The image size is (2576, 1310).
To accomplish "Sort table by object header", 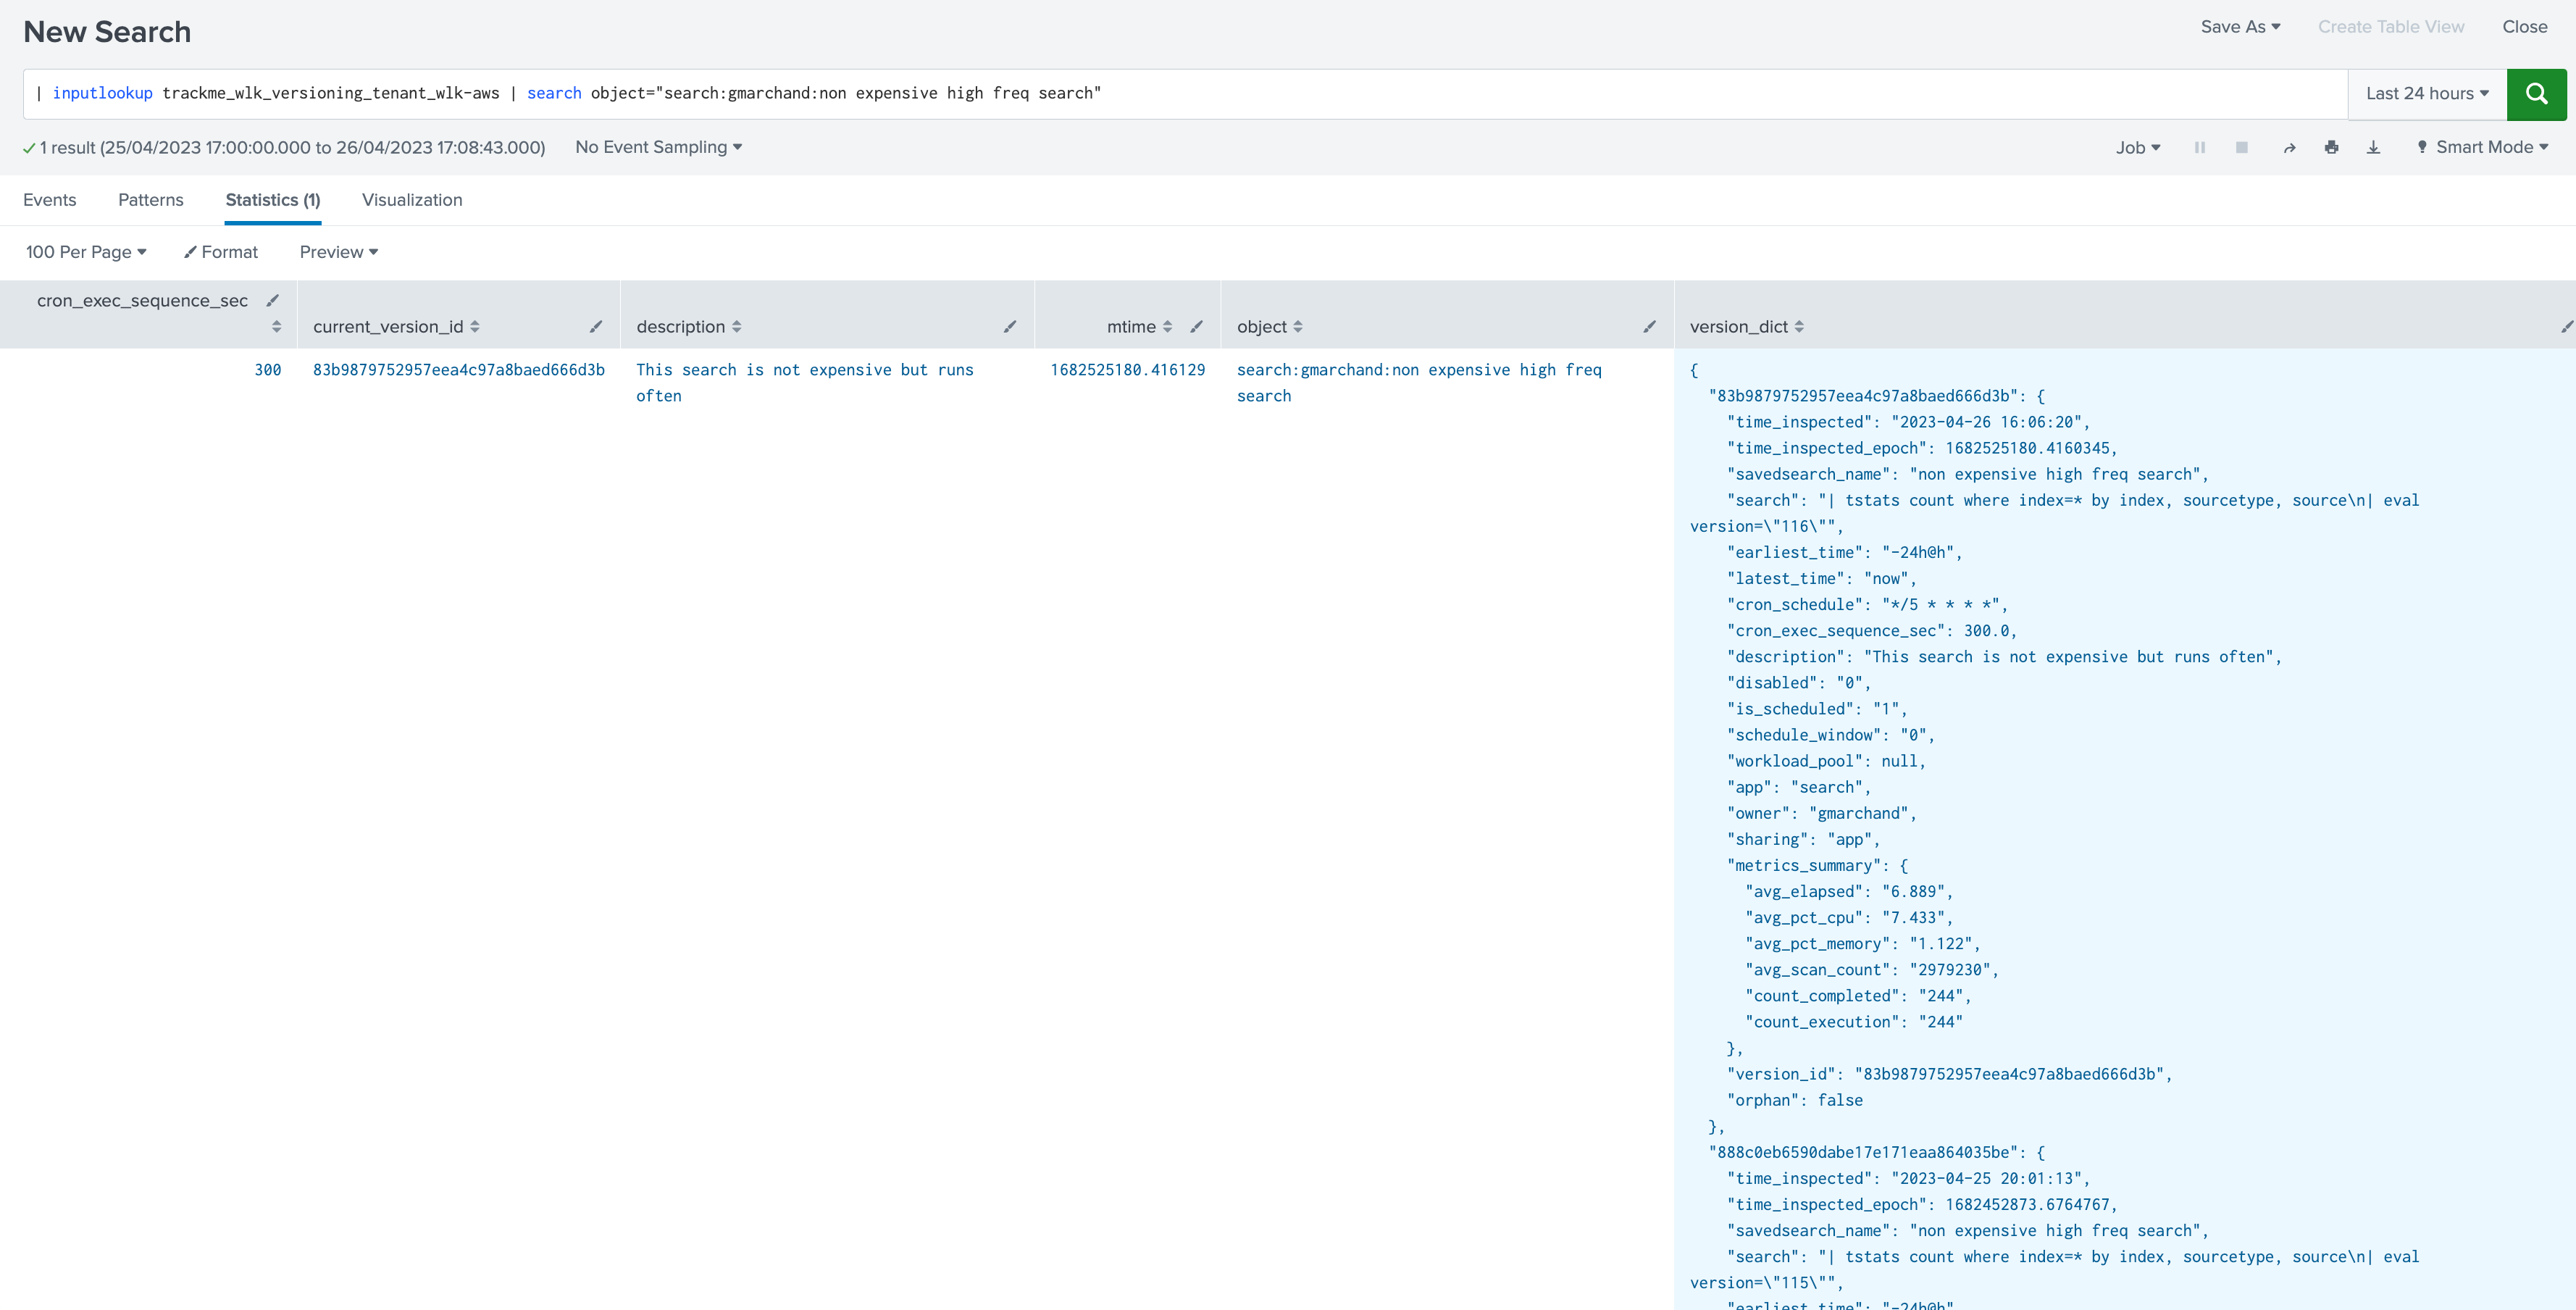I will (x=1270, y=327).
